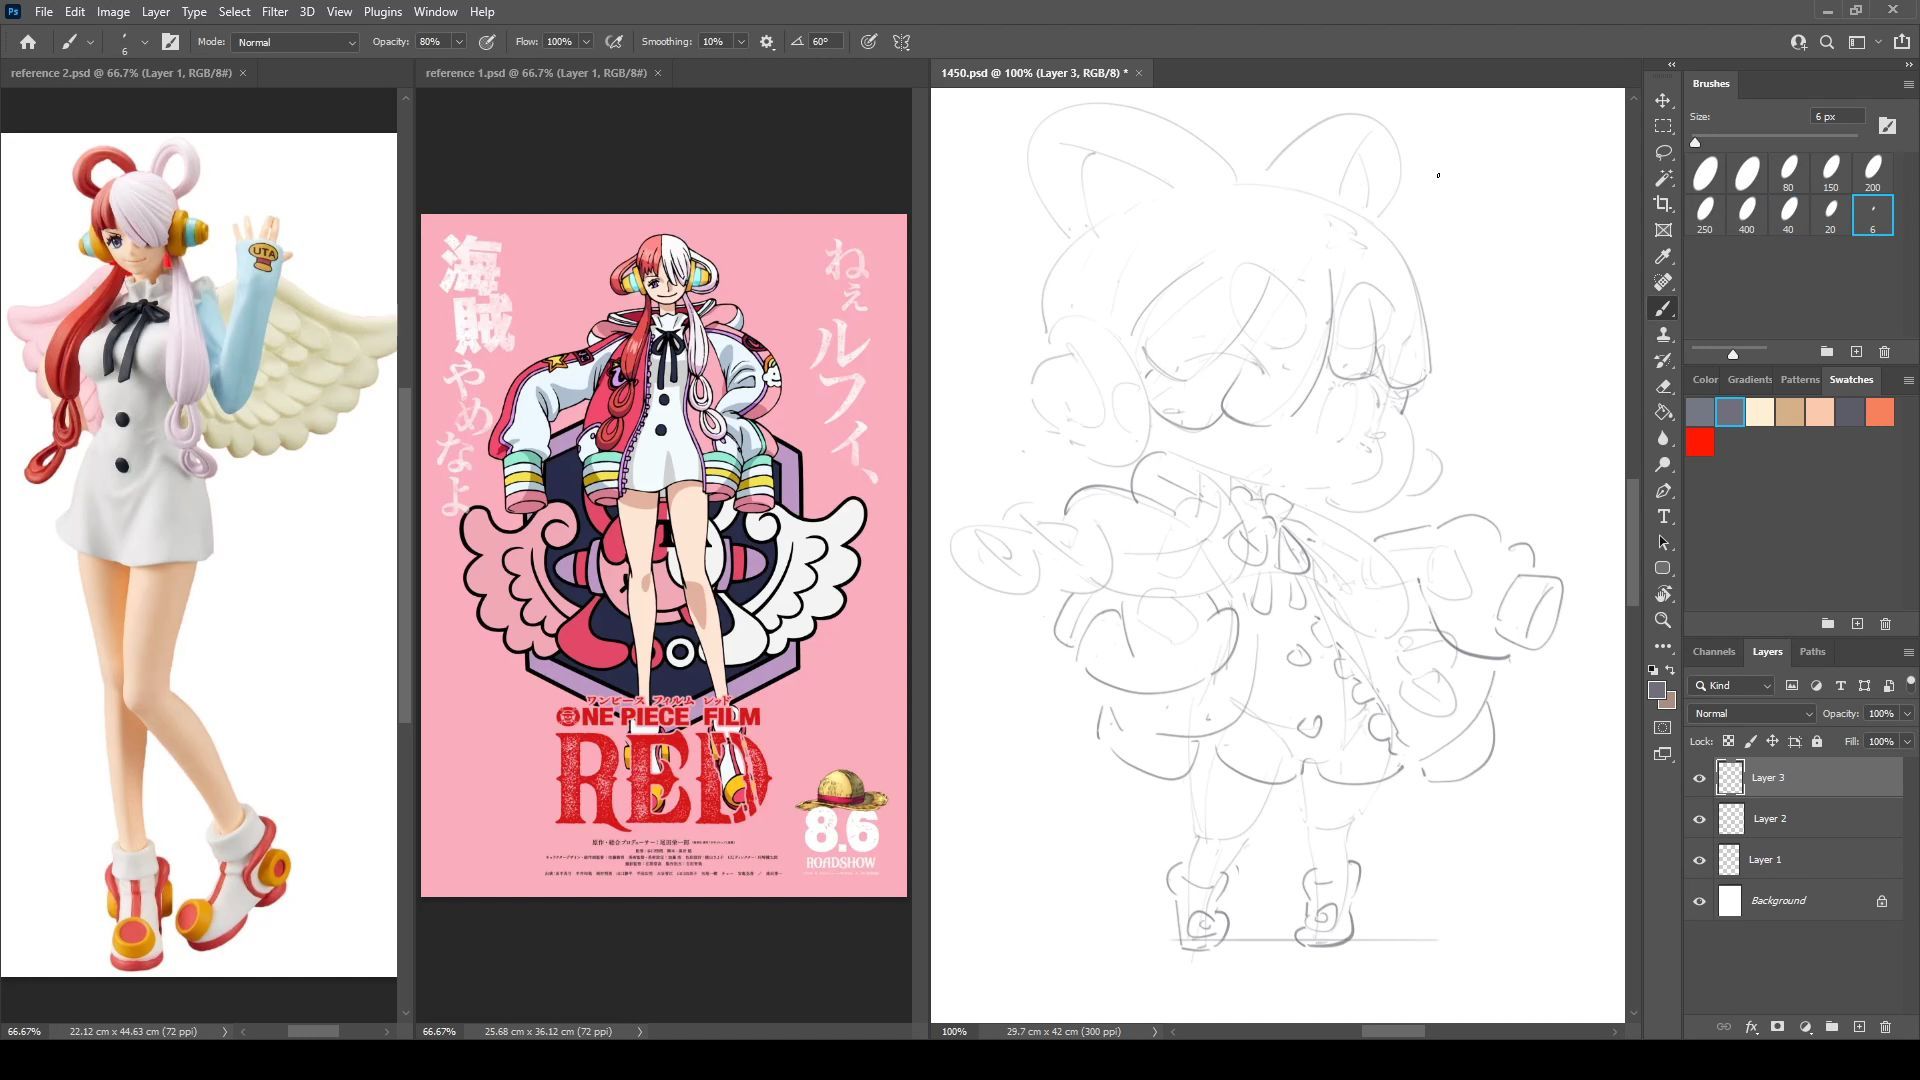The image size is (1920, 1080).
Task: Hide the Background layer visibility eye
Action: click(x=1699, y=901)
